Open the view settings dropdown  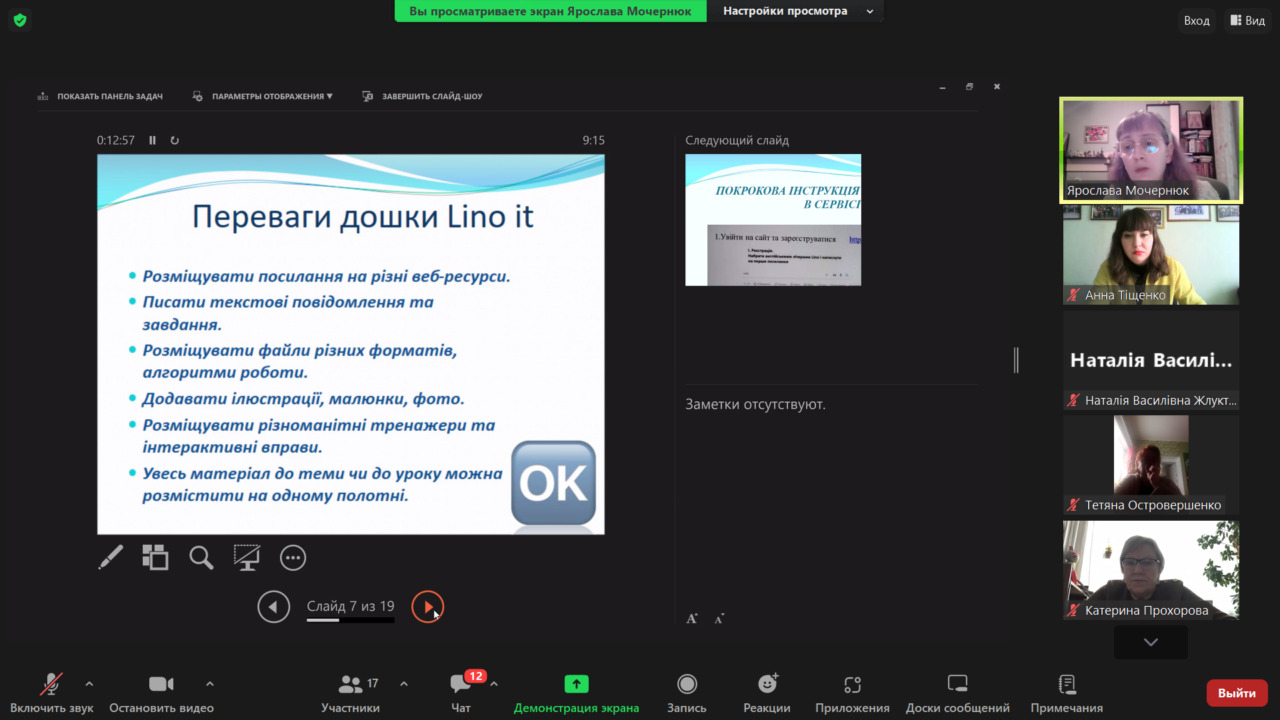[798, 11]
